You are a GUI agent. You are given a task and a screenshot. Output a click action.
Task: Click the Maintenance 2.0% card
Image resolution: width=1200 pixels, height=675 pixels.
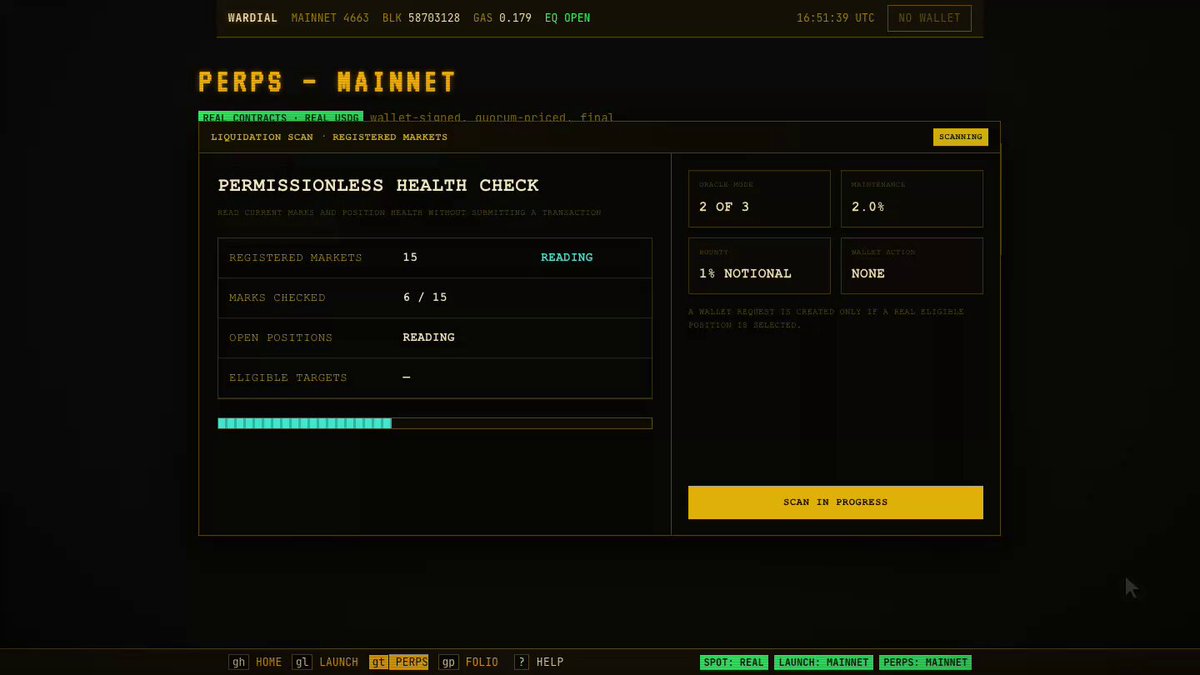(x=912, y=198)
